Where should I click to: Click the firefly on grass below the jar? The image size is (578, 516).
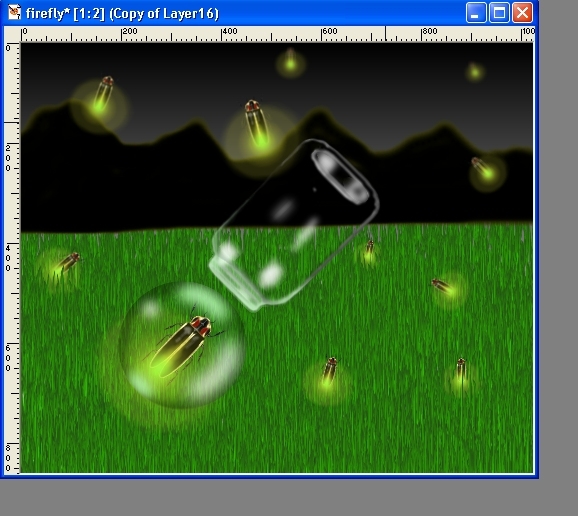tap(329, 371)
